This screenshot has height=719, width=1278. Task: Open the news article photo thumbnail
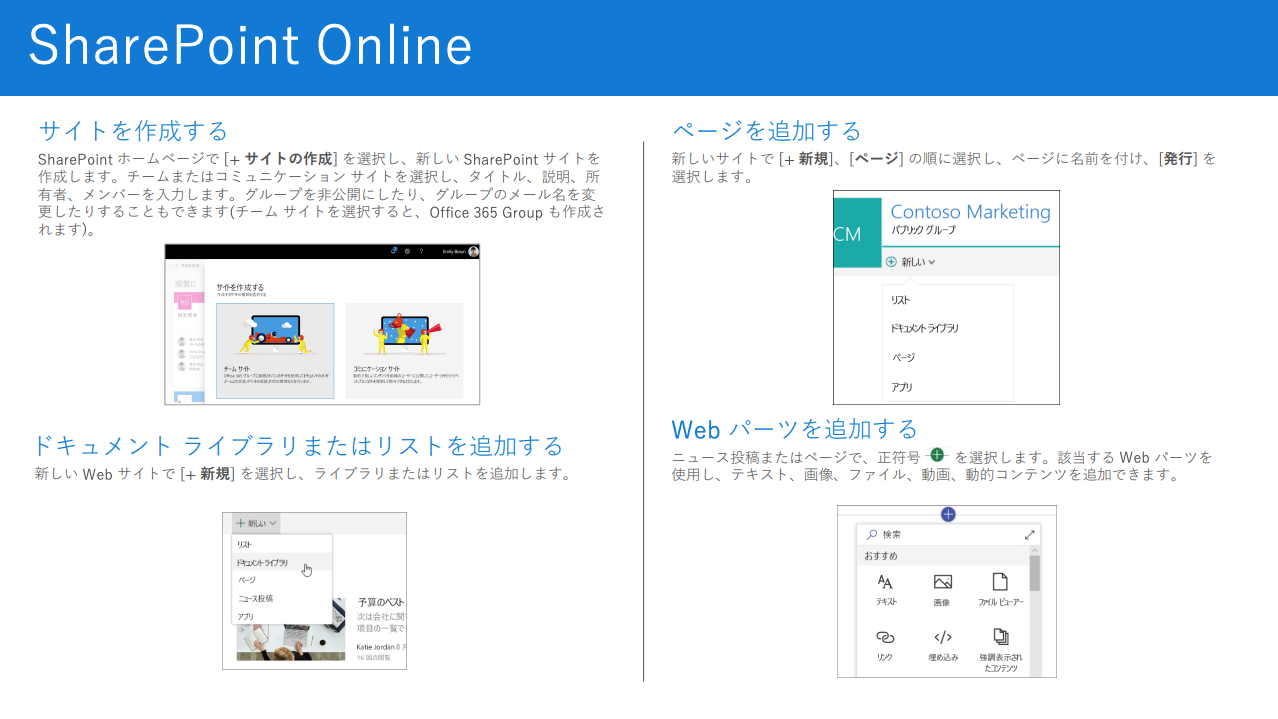pos(290,644)
